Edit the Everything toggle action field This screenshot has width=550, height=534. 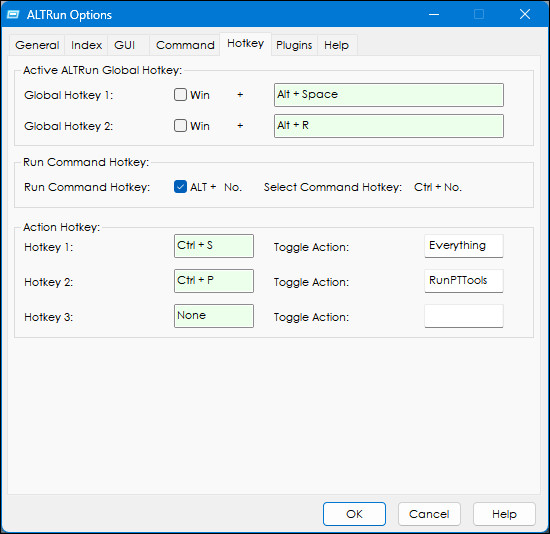pos(464,246)
